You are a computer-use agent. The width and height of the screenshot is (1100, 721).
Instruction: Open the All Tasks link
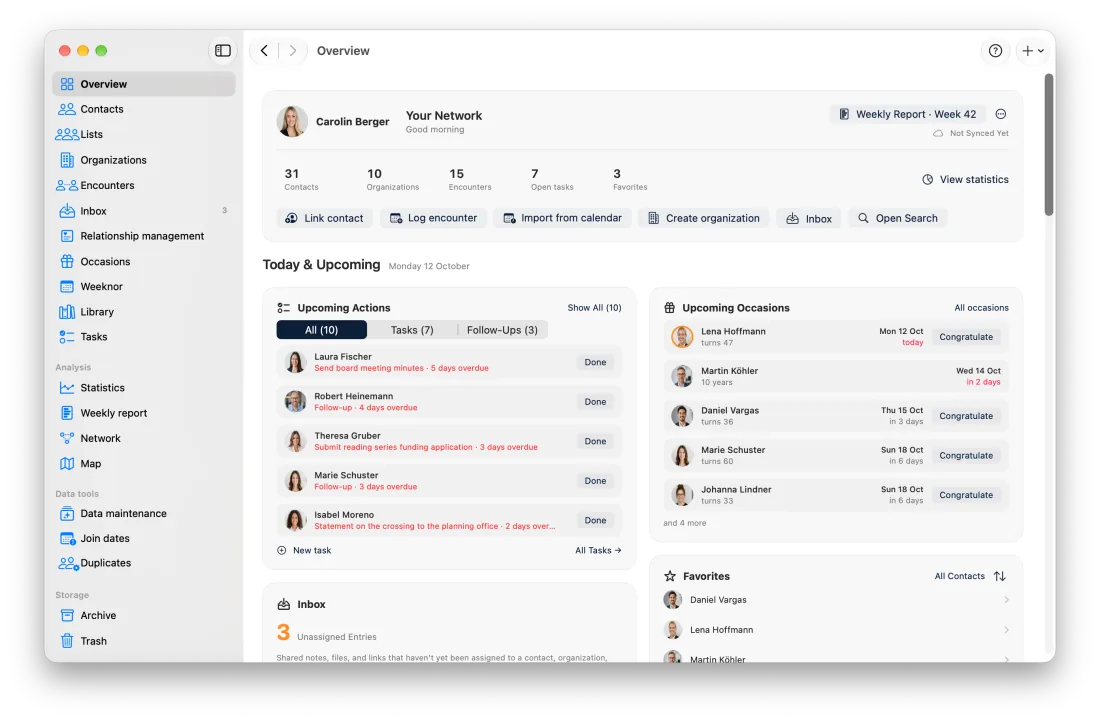pyautogui.click(x=598, y=551)
